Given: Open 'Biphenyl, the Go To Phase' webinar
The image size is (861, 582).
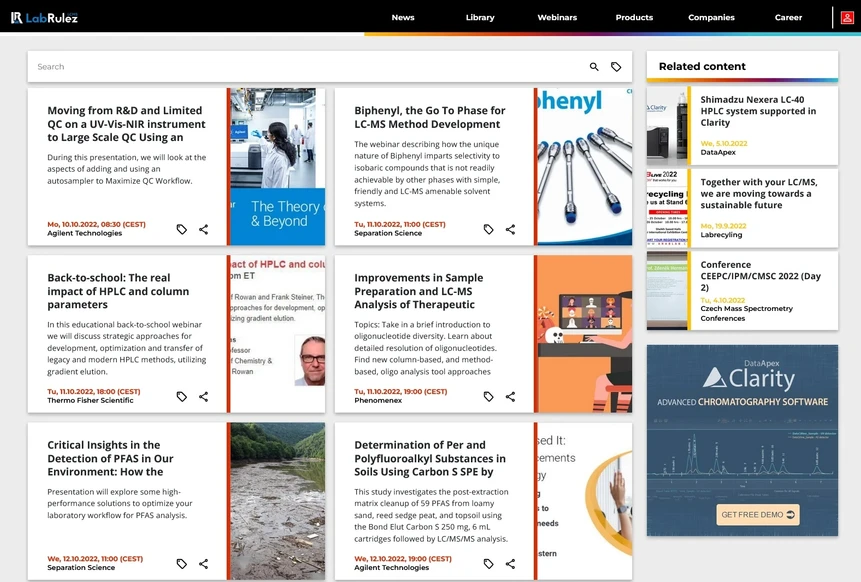Looking at the screenshot, I should 430,117.
